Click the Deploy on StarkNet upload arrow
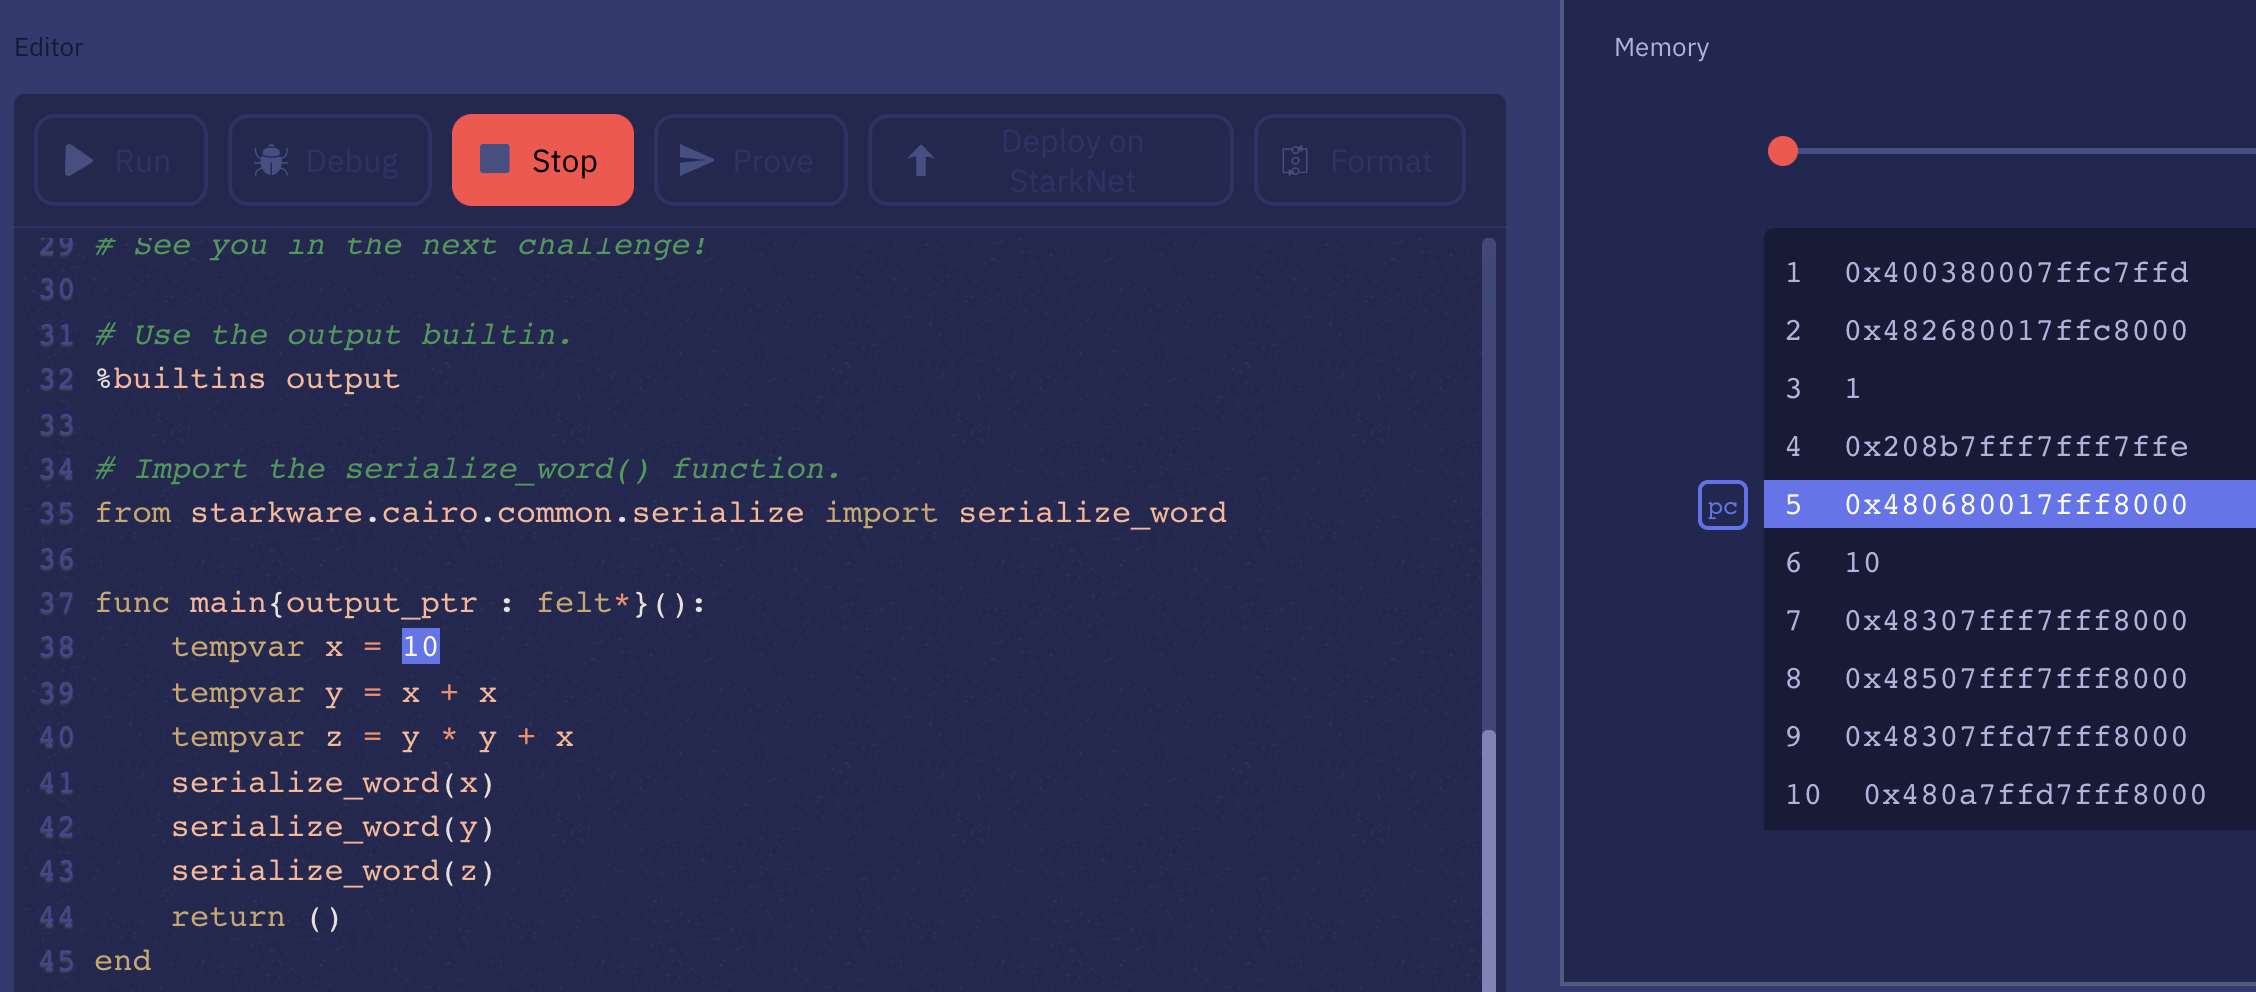The width and height of the screenshot is (2256, 992). pos(921,161)
